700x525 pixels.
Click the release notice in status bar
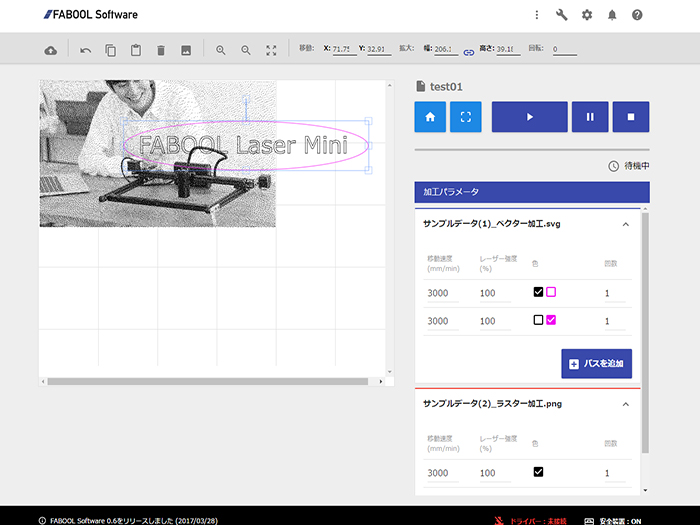click(129, 521)
